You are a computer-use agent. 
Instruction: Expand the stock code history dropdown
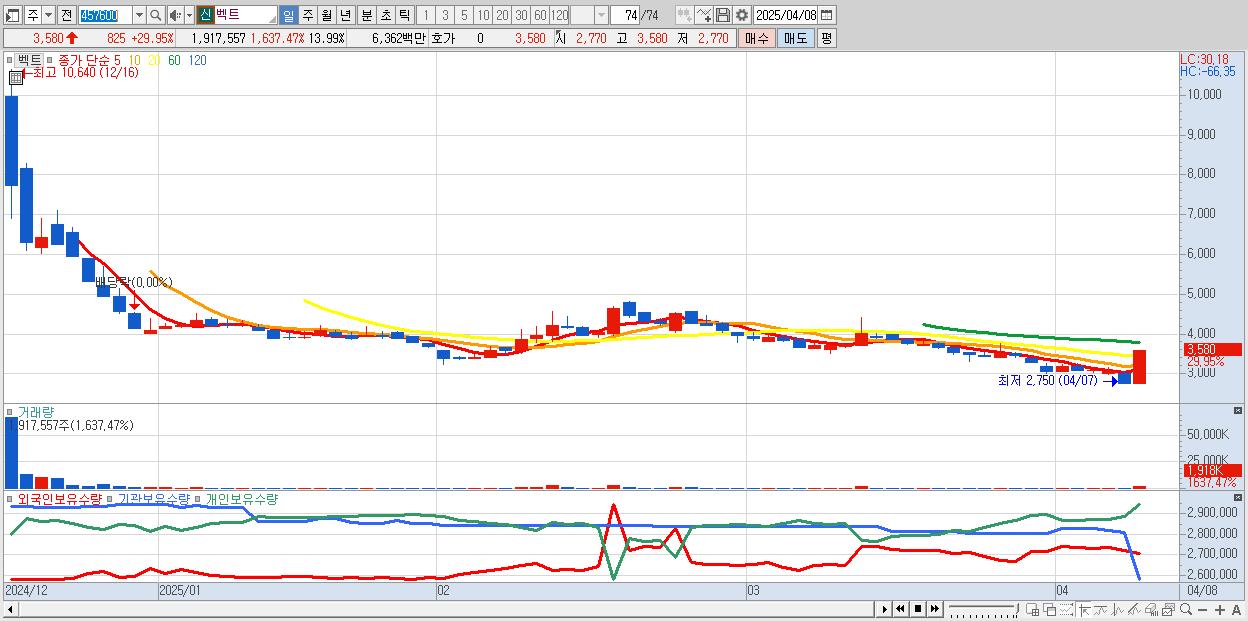point(139,15)
